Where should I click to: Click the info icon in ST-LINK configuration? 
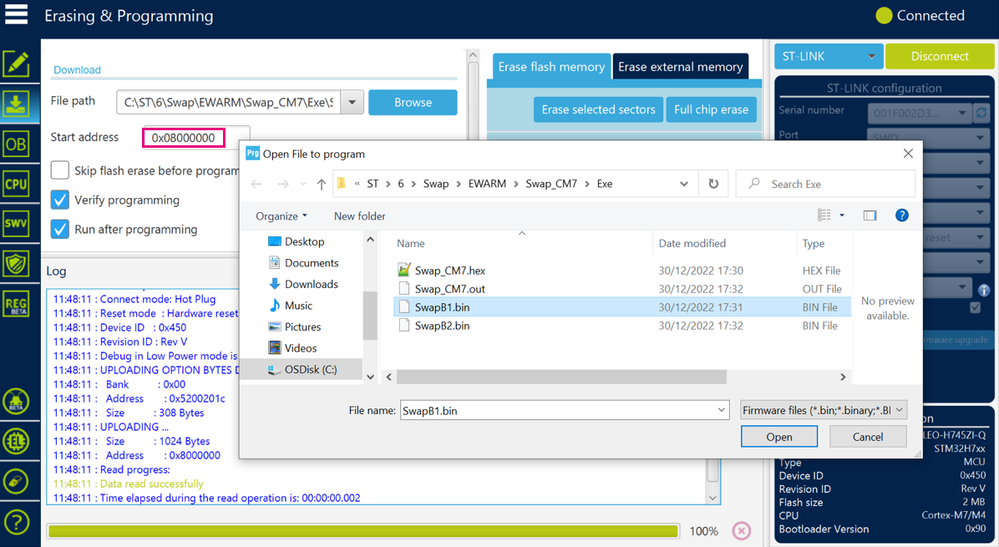pyautogui.click(x=984, y=290)
